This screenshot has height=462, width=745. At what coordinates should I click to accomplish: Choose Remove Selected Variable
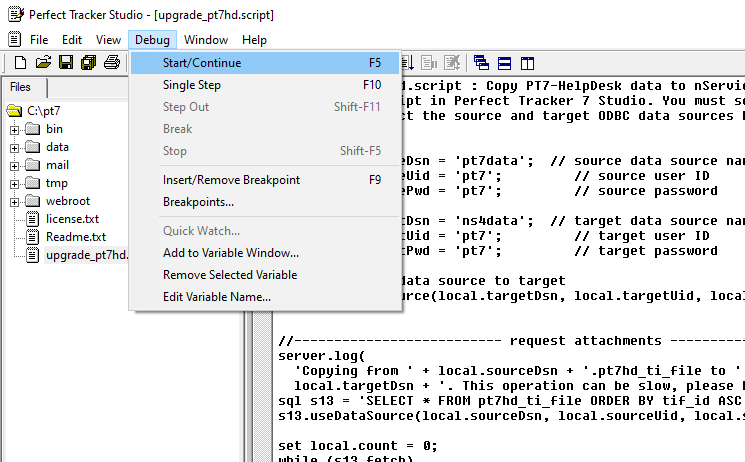pos(265,274)
